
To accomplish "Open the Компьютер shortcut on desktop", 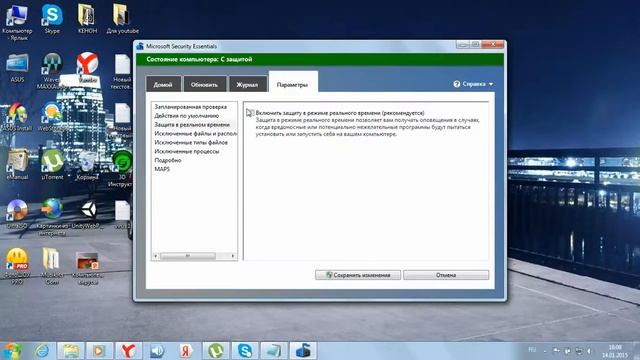I will 17,21.
